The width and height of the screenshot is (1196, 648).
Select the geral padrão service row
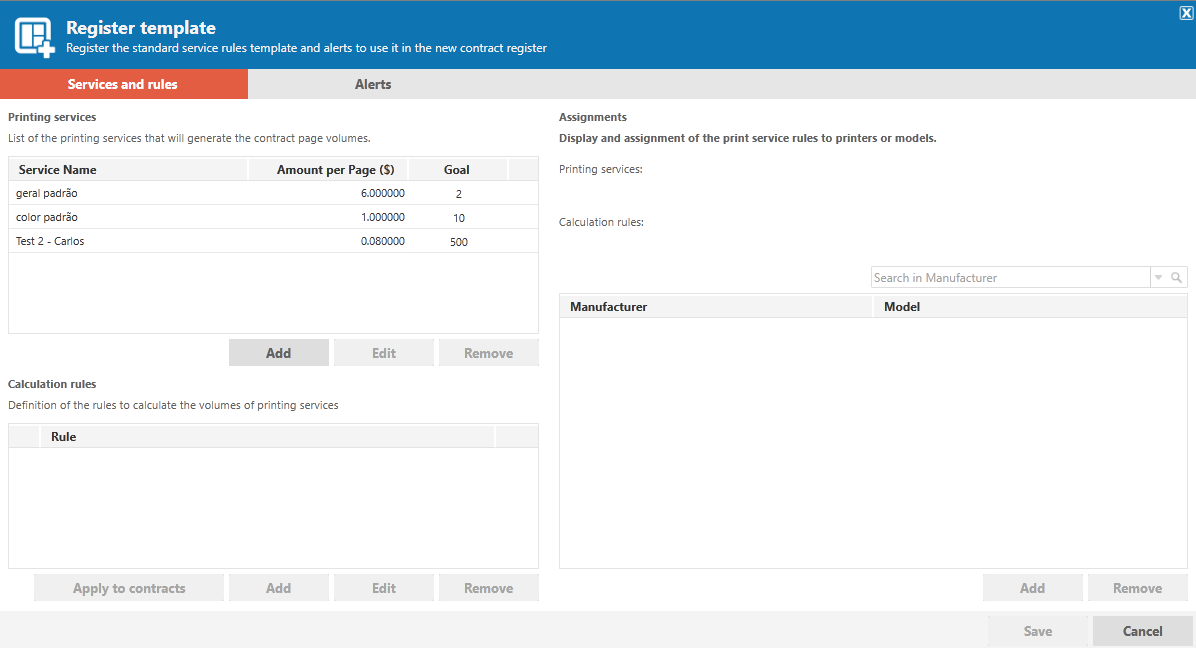click(x=273, y=193)
